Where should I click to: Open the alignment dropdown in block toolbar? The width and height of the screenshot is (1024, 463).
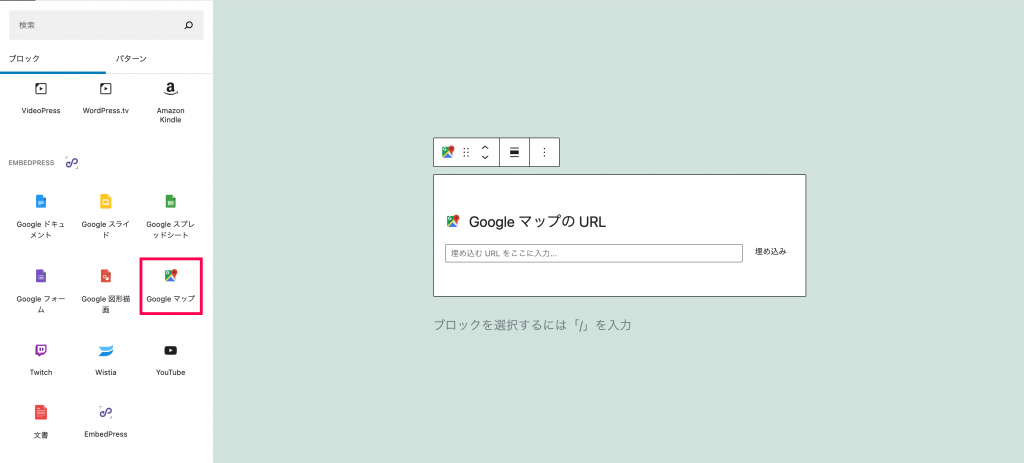pos(514,152)
